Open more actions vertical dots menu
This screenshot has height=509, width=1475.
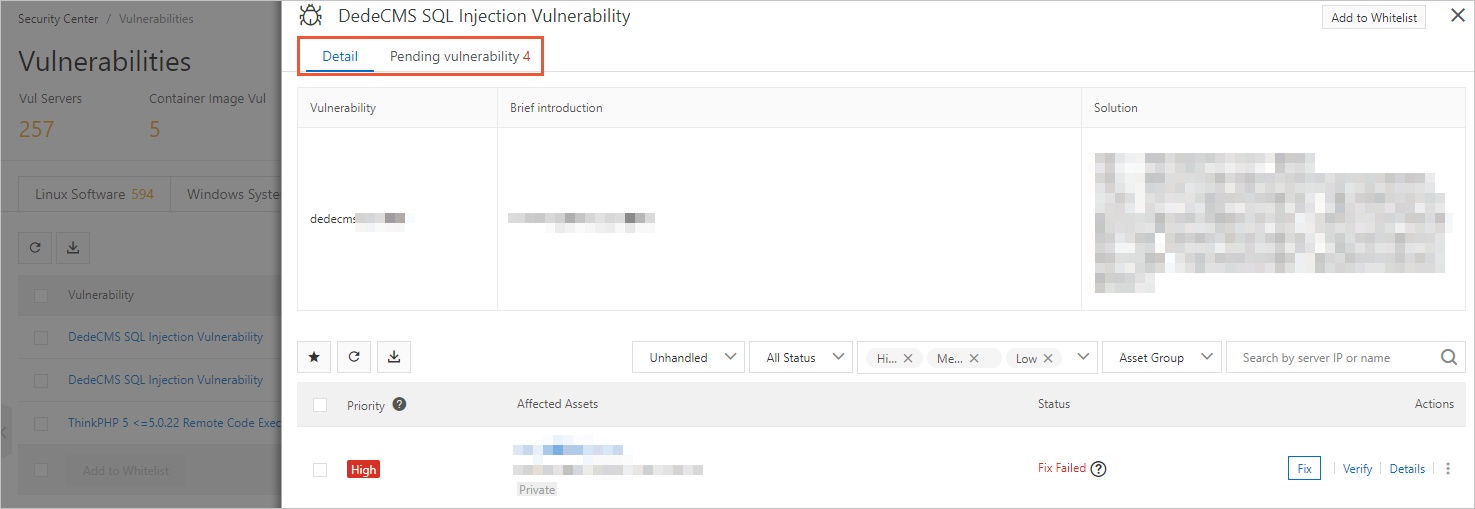click(x=1447, y=468)
